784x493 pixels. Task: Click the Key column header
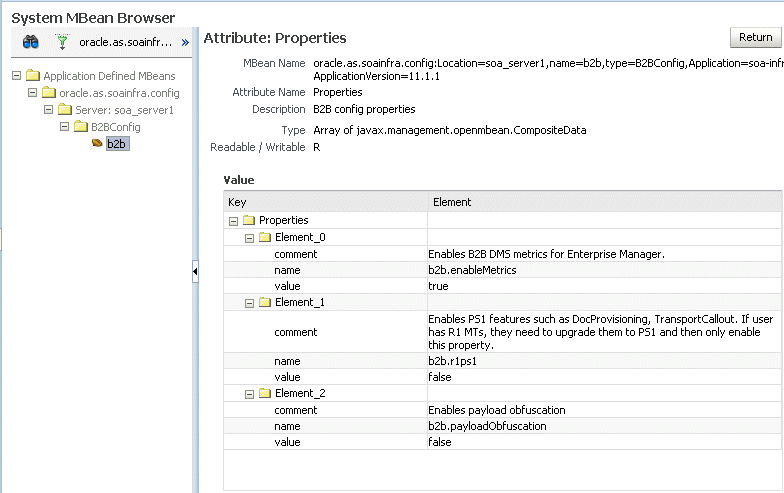coord(326,202)
